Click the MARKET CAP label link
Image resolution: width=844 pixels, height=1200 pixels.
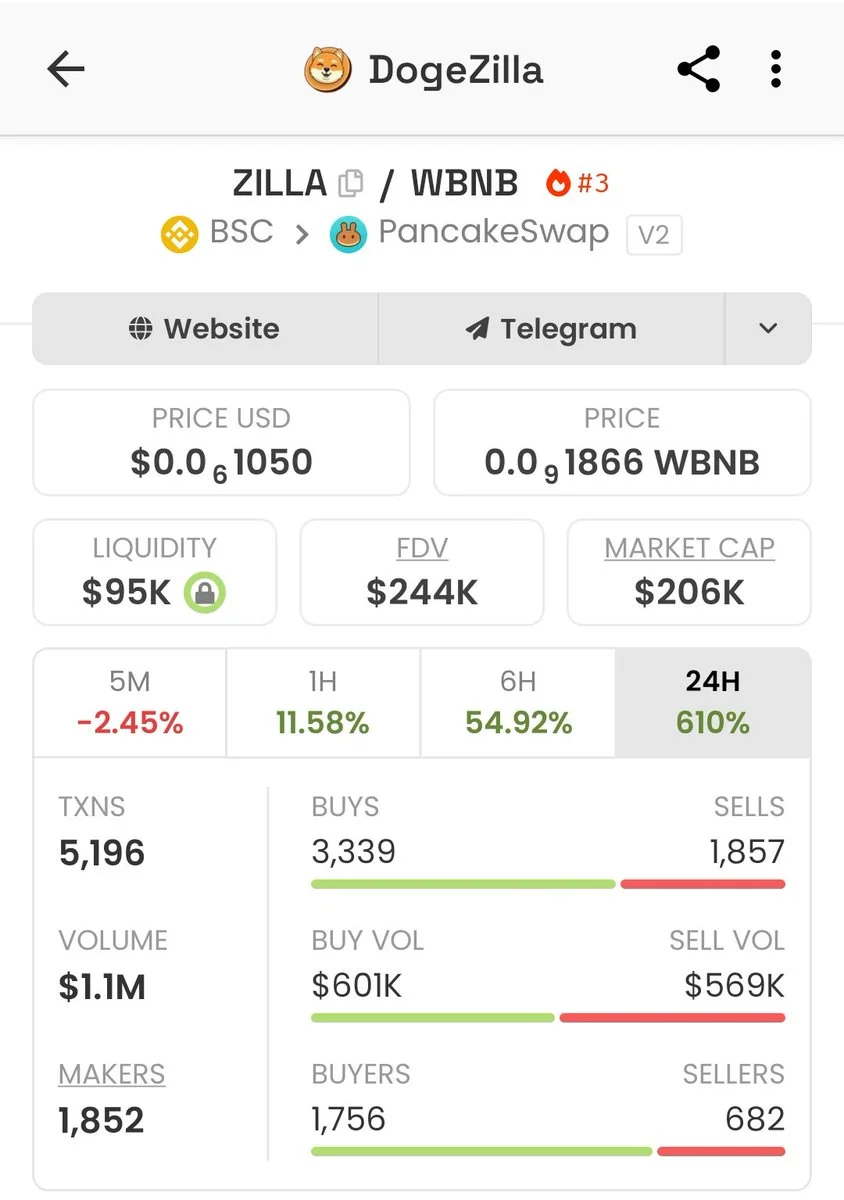coord(690,548)
